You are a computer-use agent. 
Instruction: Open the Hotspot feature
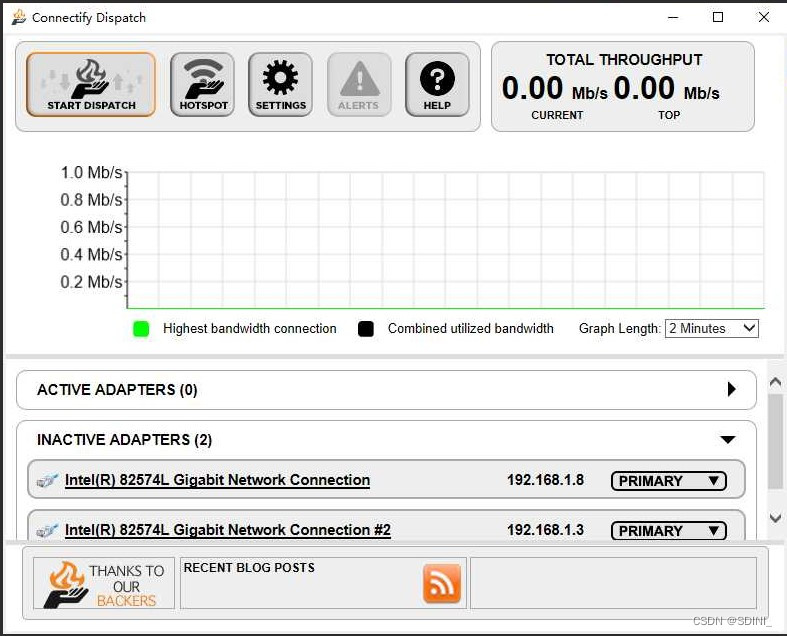[x=203, y=84]
